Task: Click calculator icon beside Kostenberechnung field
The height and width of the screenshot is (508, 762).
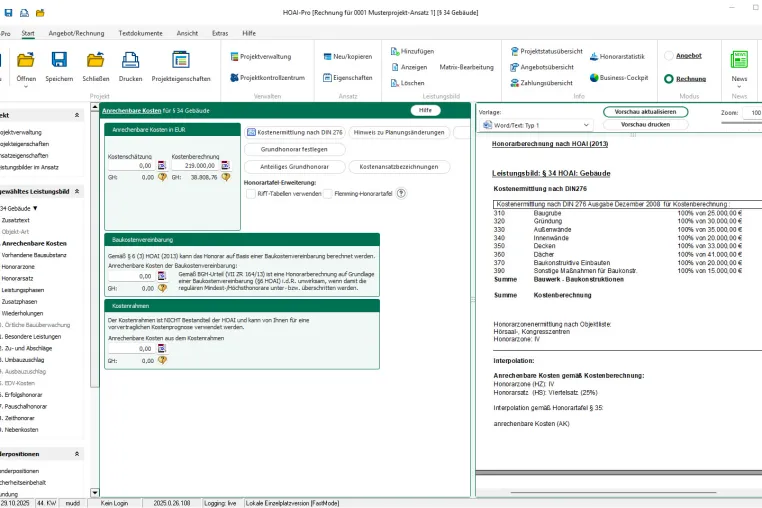Action: pyautogui.click(x=225, y=166)
